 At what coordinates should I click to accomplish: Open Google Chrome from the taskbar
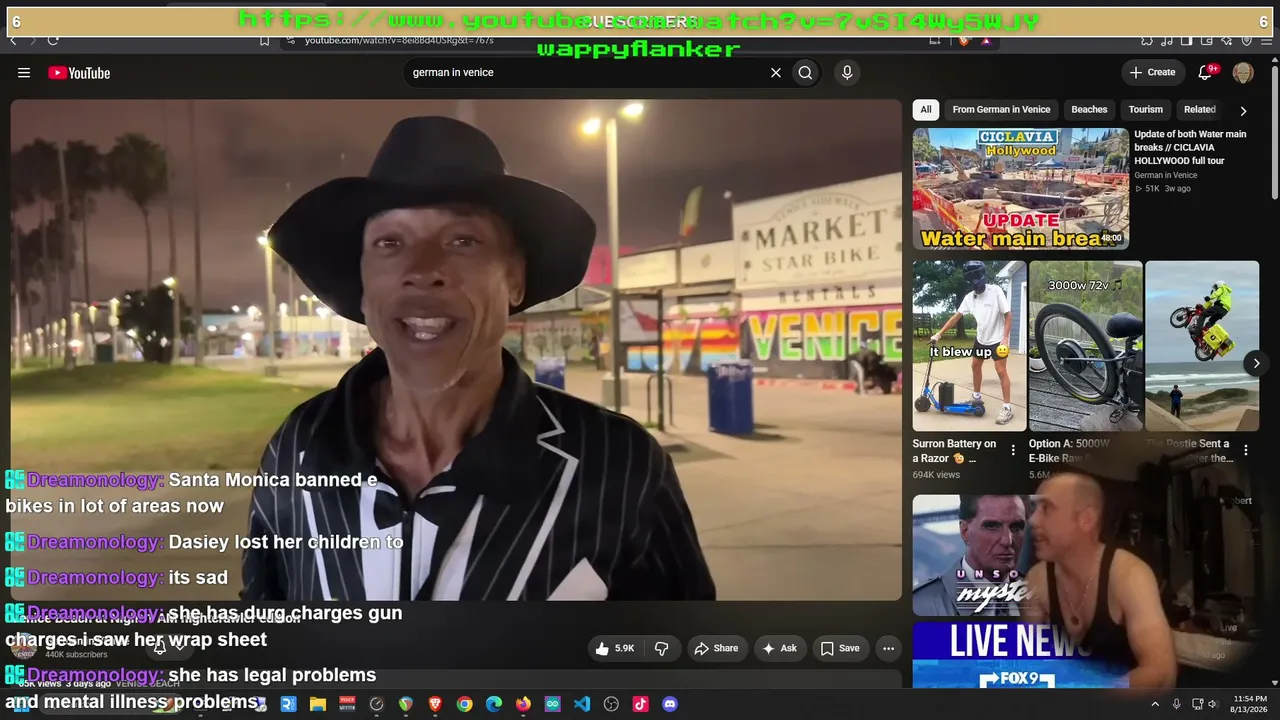coord(465,704)
